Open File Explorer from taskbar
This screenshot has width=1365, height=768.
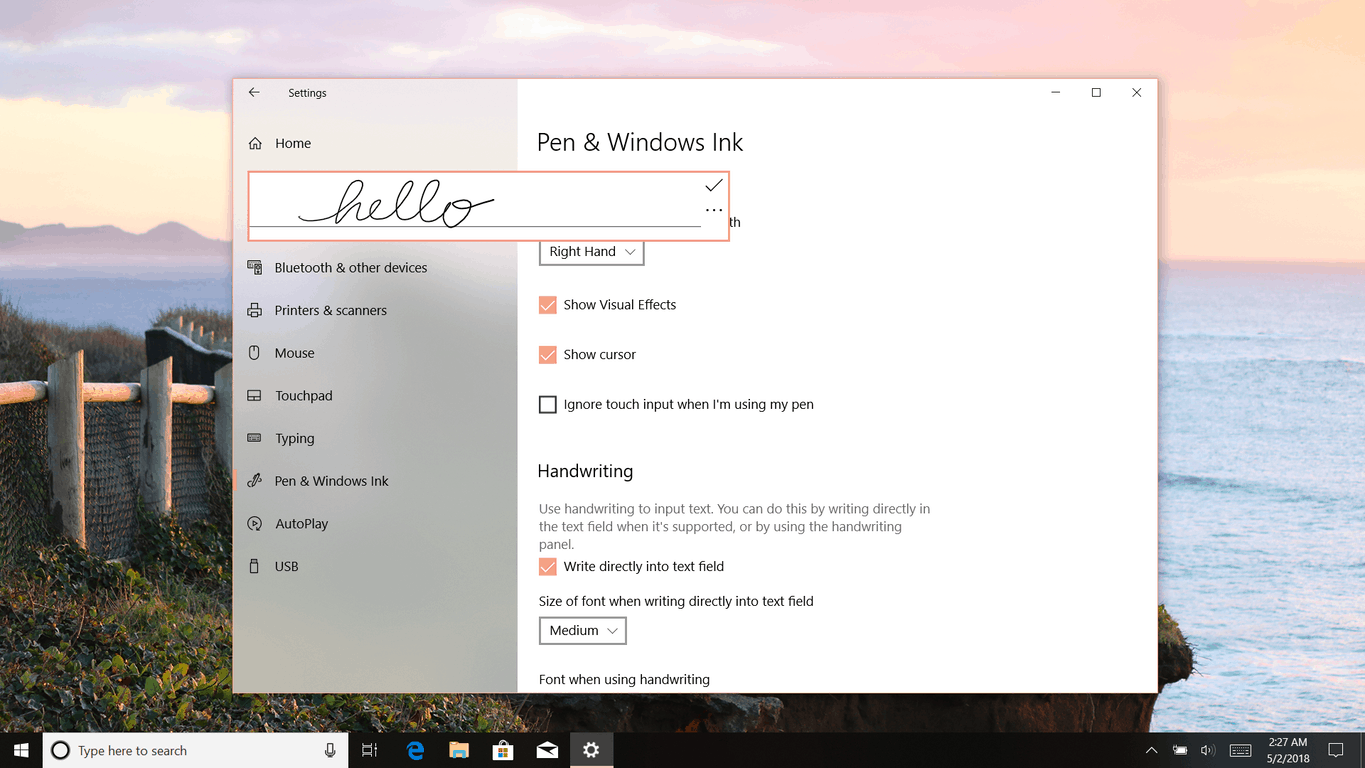(459, 750)
